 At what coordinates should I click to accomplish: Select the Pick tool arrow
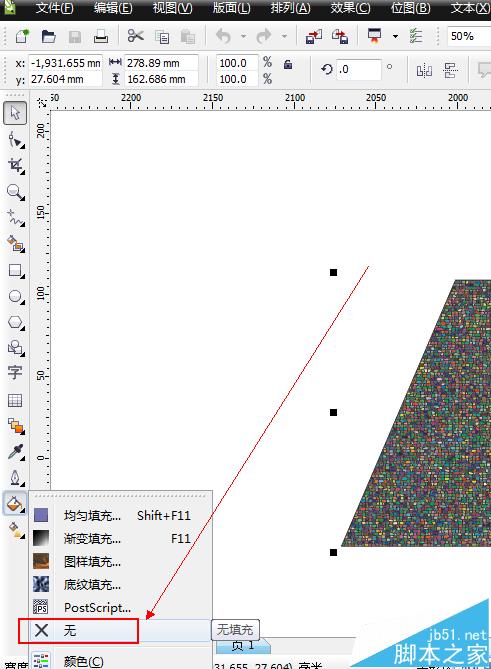click(x=15, y=113)
